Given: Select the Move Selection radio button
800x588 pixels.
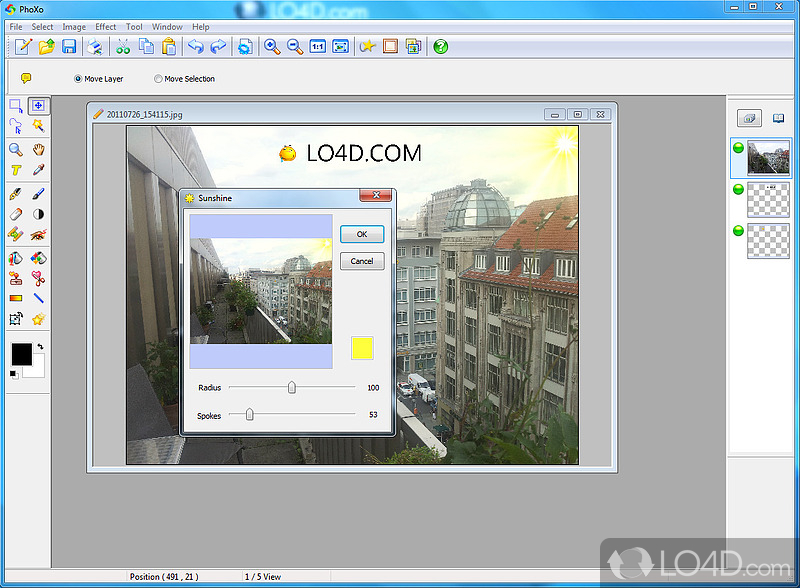Looking at the screenshot, I should [158, 79].
